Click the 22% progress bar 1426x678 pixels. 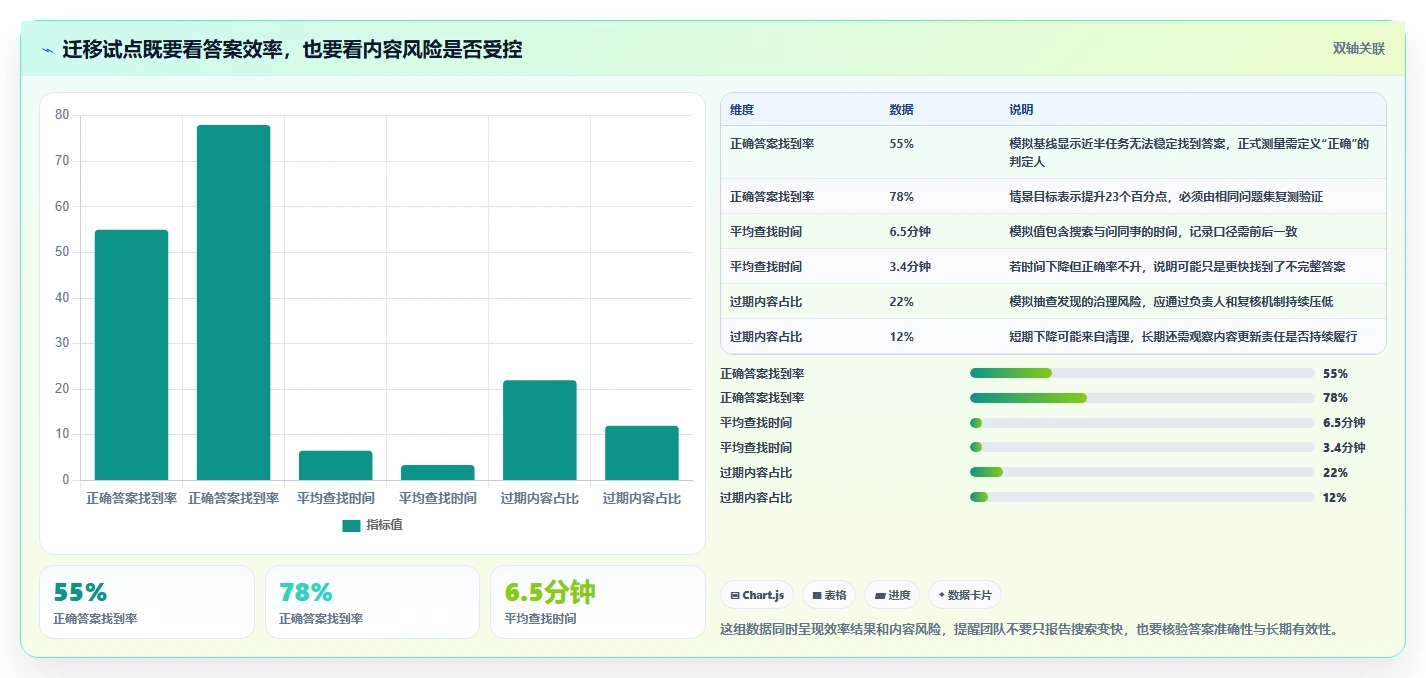[1142, 472]
